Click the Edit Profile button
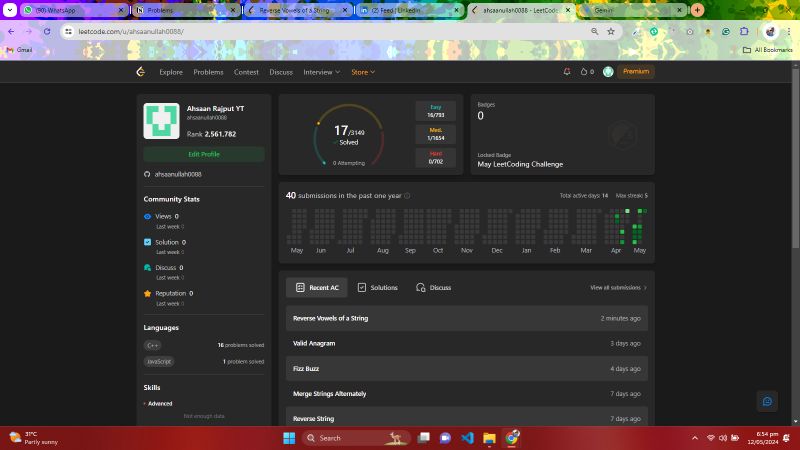 204,154
